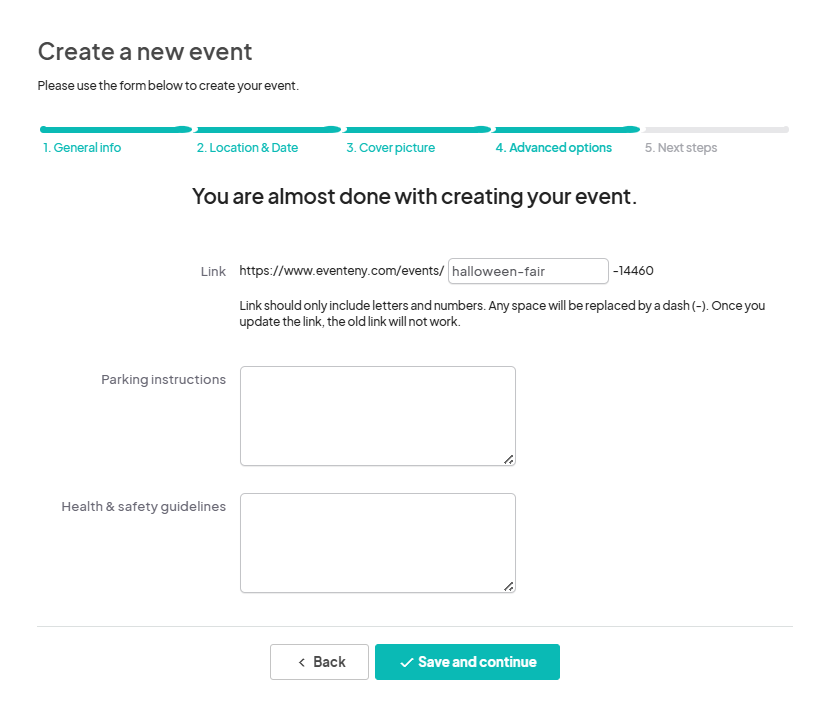Switch to the 3. Cover picture step
Screen dimensions: 829x717
(x=391, y=148)
